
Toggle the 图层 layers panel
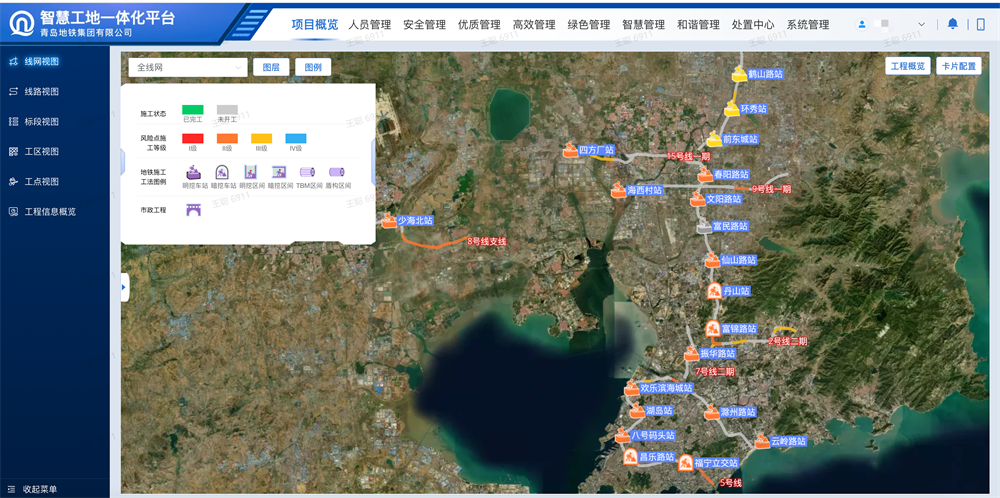pos(271,68)
